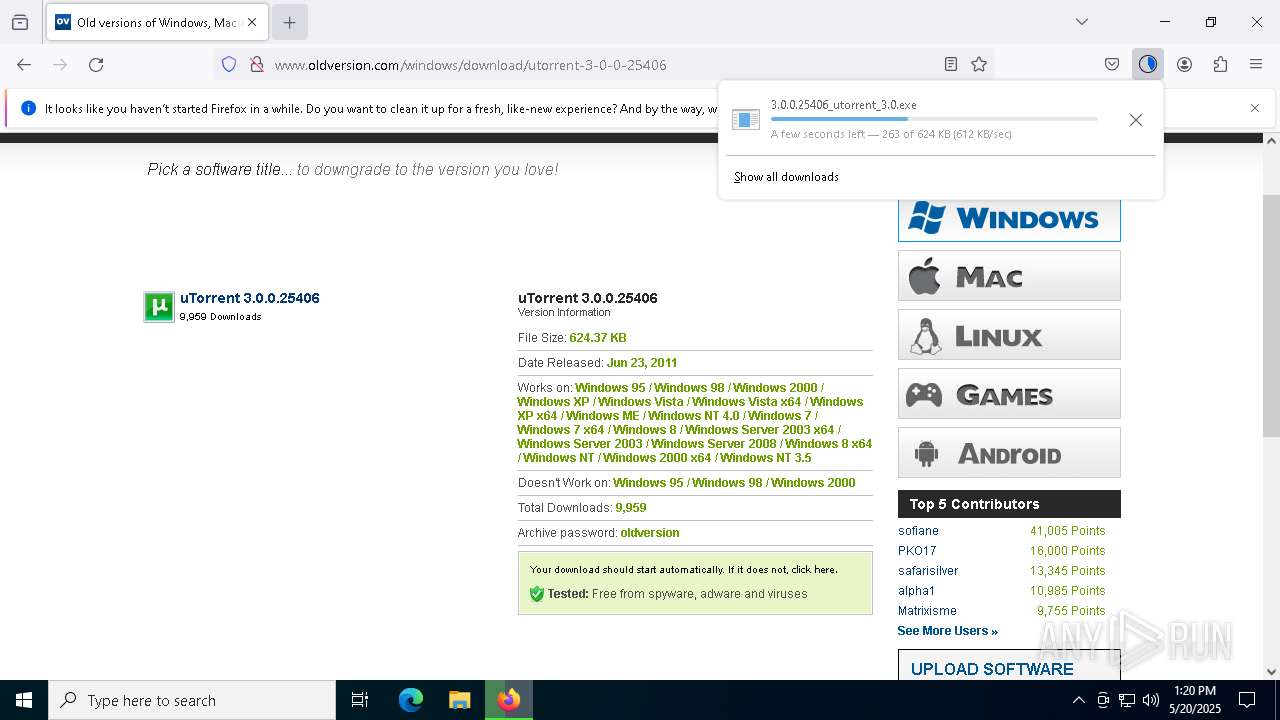Viewport: 1280px width, 720px height.
Task: Select the Android platform button
Action: click(x=1009, y=453)
